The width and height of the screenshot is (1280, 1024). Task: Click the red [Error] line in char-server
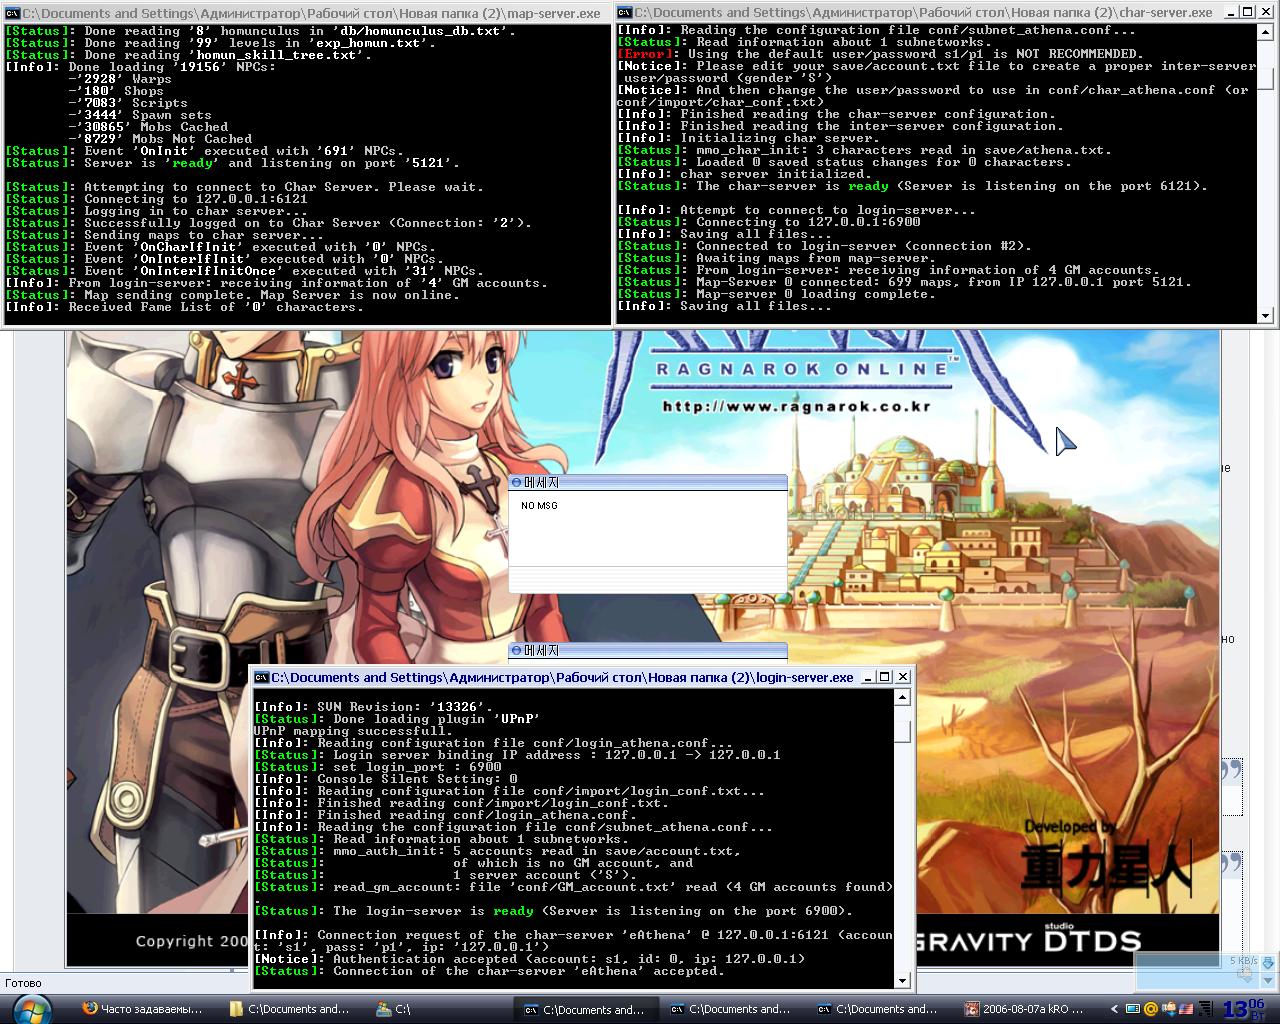[x=880, y=54]
